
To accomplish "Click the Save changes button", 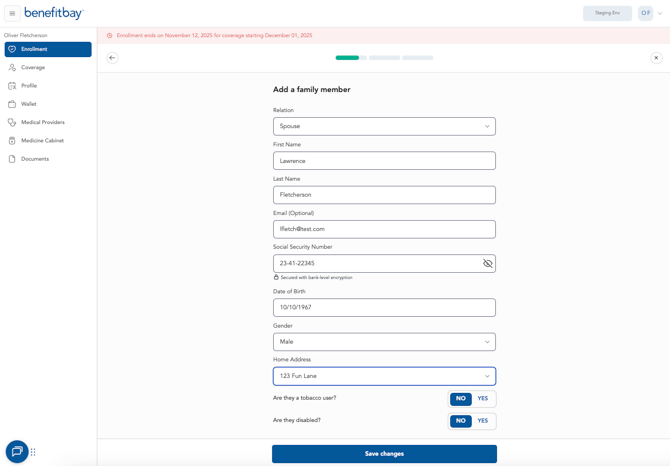I will click(384, 454).
